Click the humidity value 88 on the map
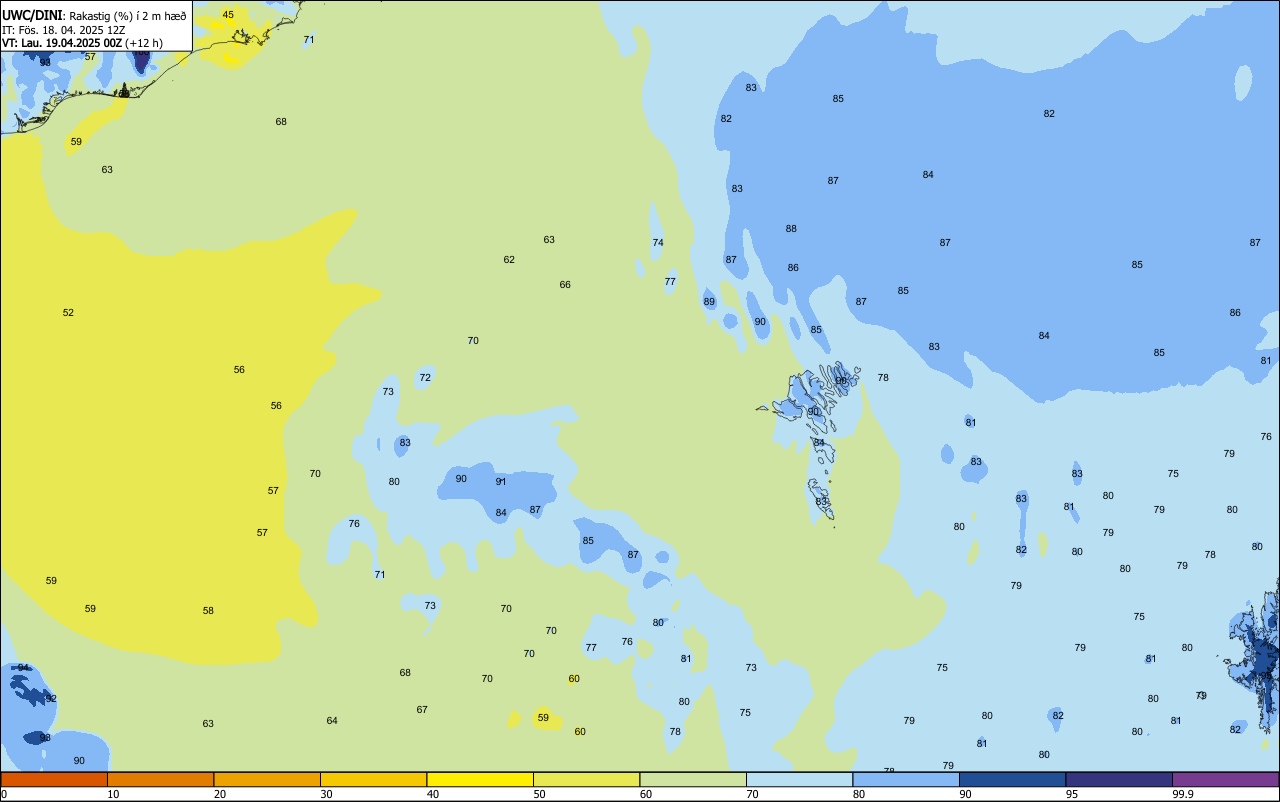Image resolution: width=1280 pixels, height=802 pixels. click(791, 229)
